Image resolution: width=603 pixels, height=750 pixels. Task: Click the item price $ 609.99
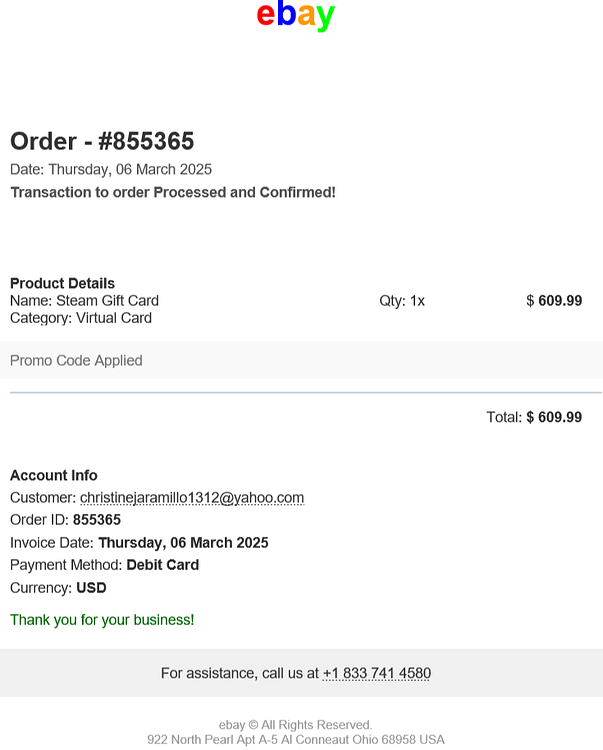click(x=554, y=301)
